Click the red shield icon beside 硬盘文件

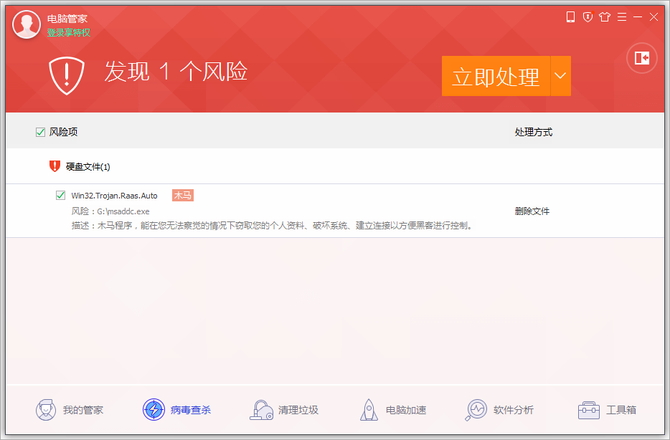coord(55,166)
